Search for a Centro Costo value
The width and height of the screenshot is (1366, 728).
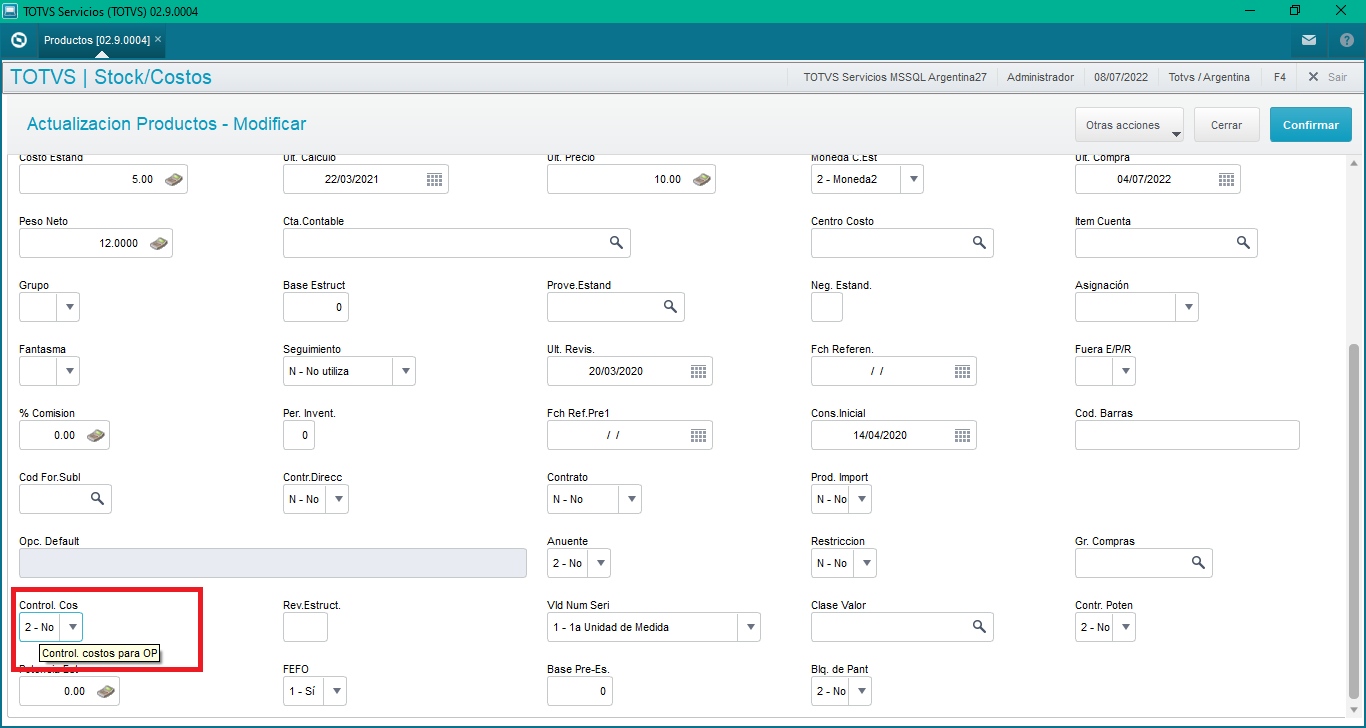click(978, 242)
